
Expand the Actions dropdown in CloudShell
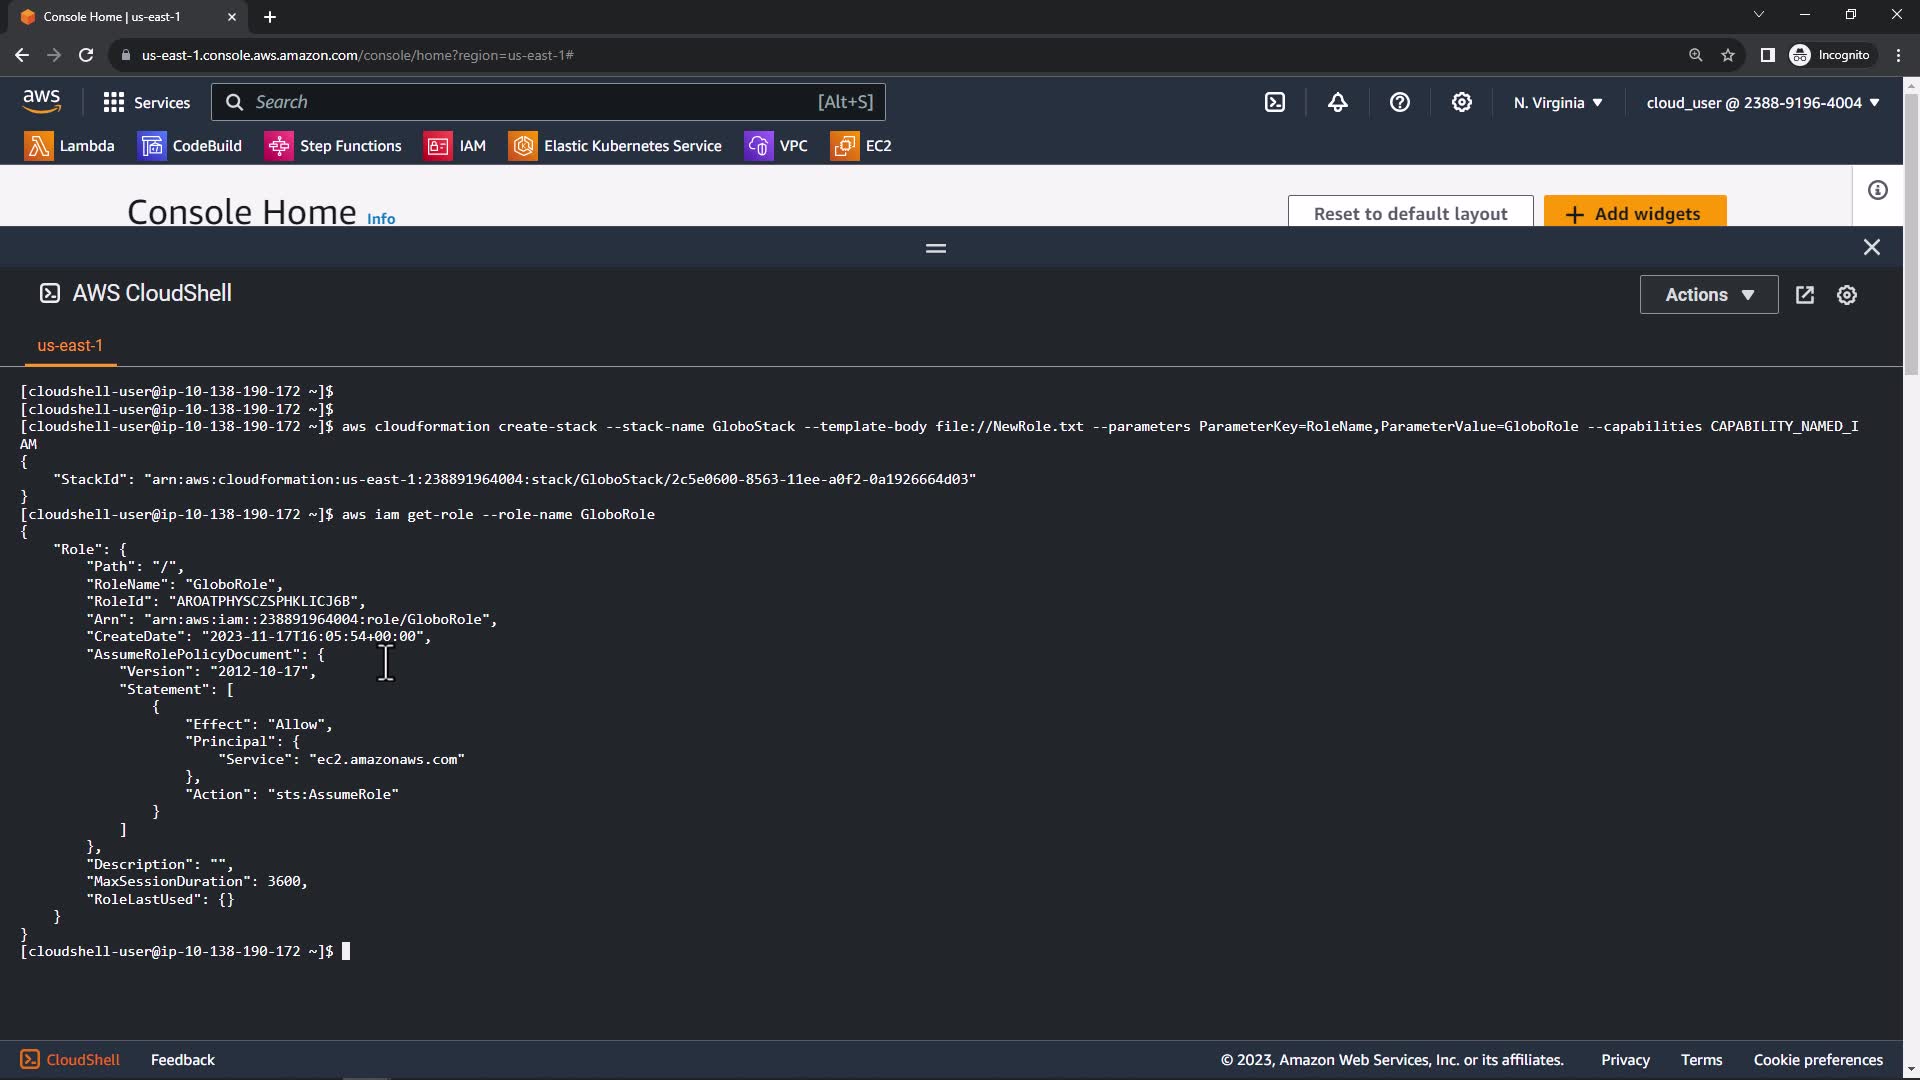point(1708,295)
